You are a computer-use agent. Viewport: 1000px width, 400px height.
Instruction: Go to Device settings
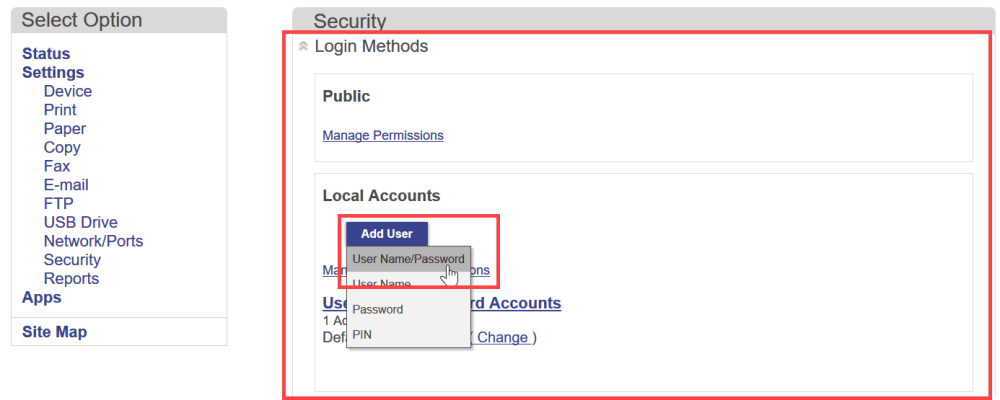(67, 91)
